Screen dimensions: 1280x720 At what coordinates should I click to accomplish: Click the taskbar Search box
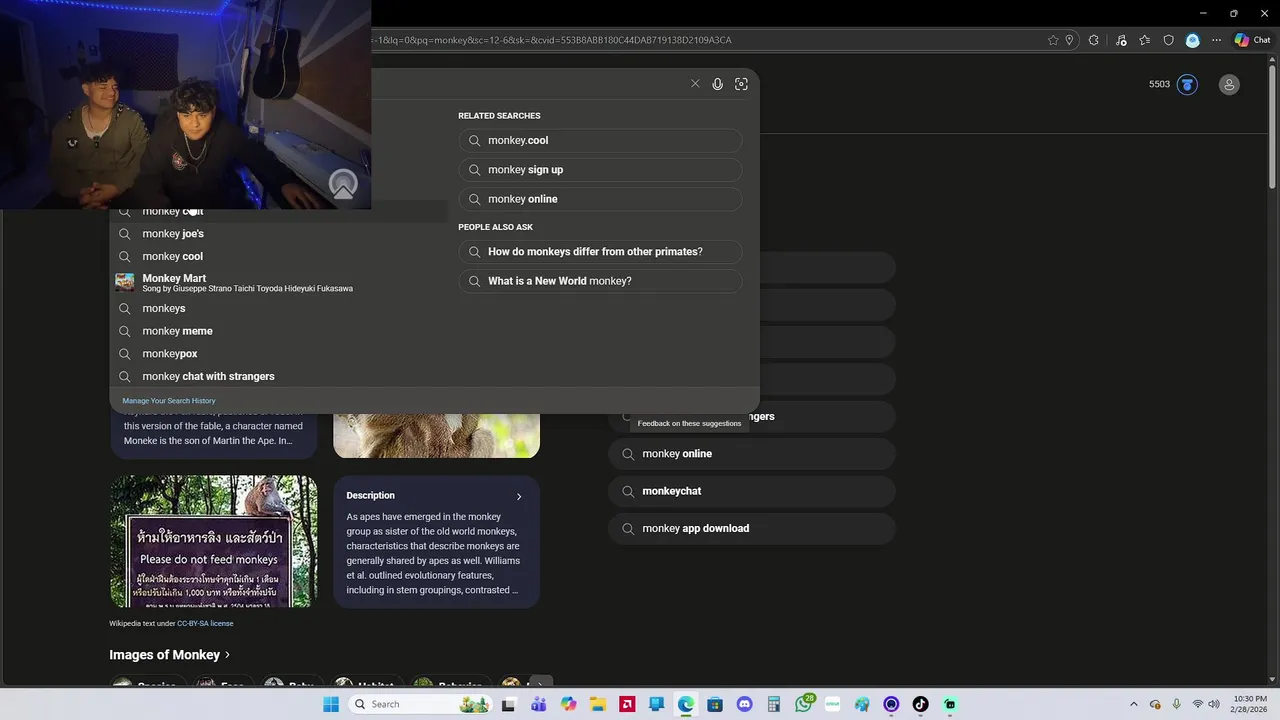point(420,704)
